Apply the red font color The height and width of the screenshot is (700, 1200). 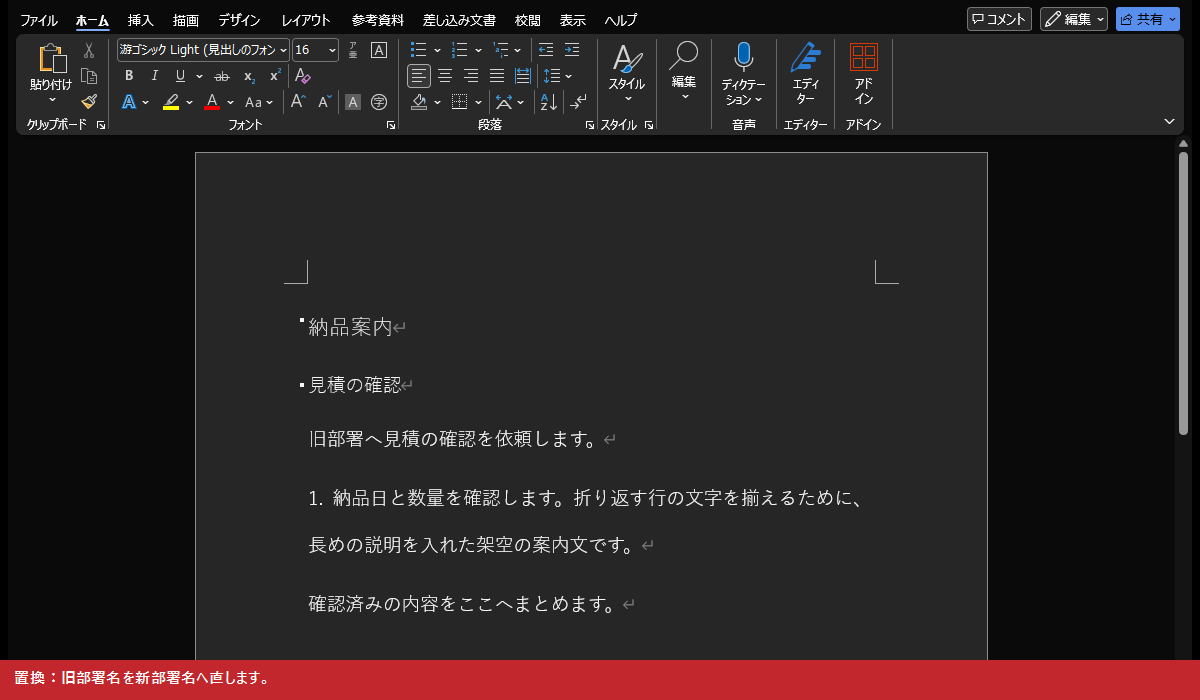click(212, 102)
